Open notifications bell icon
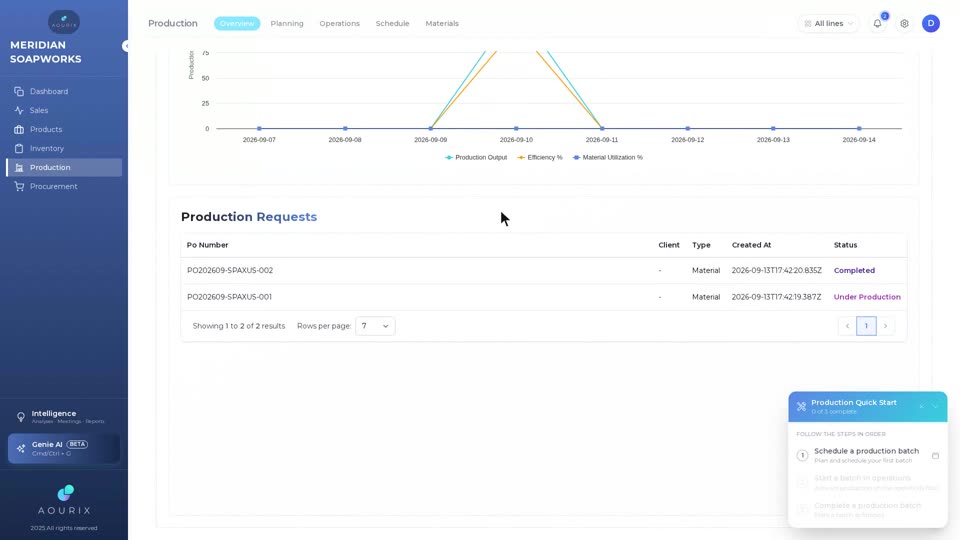Screen dimensions: 960x540 click(877, 23)
